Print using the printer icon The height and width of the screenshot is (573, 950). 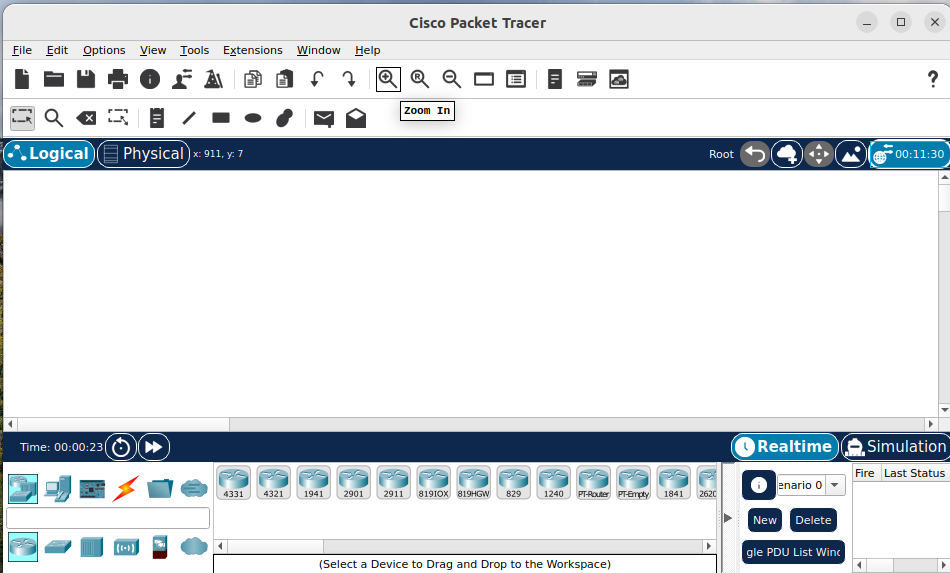tap(118, 79)
